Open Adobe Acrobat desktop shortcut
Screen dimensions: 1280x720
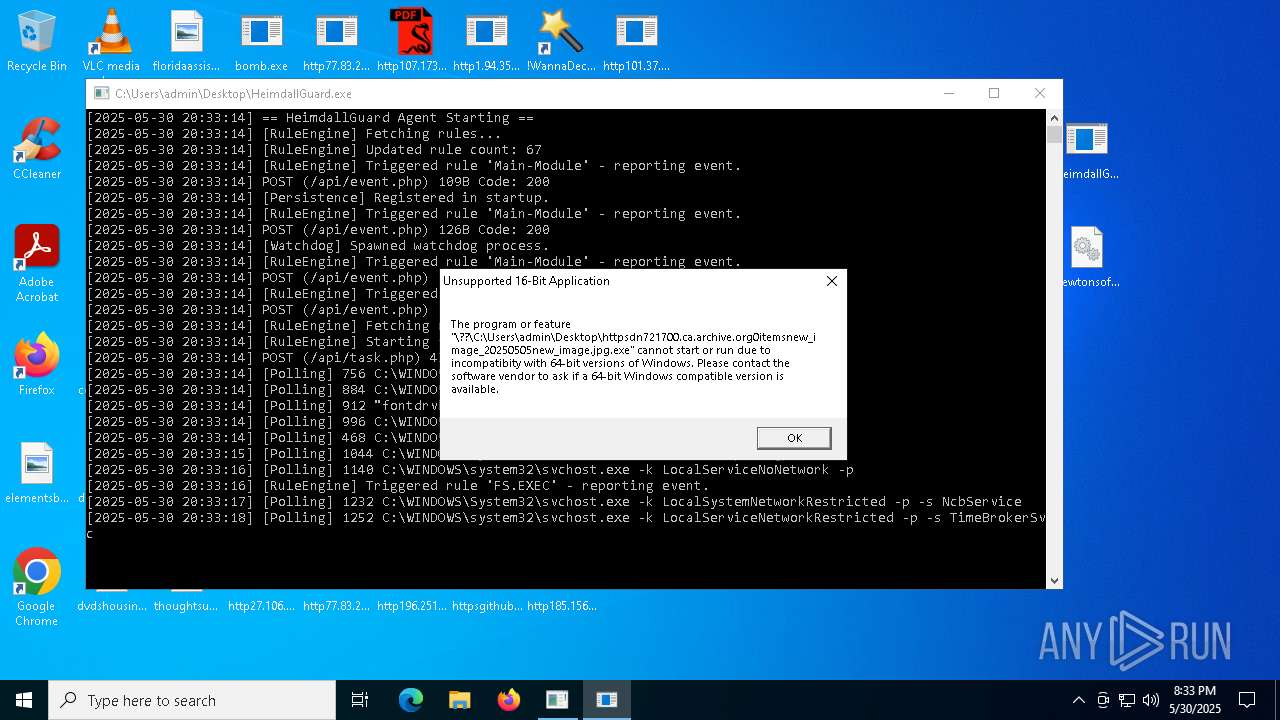click(37, 263)
